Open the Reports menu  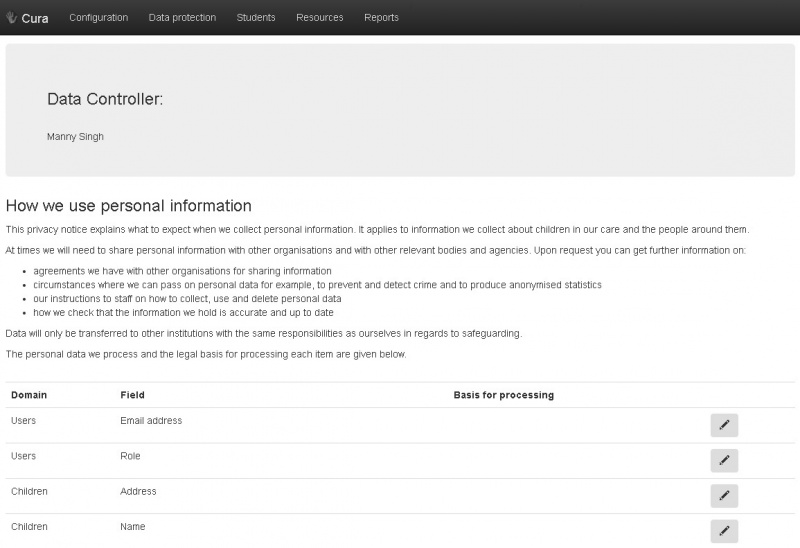coord(381,17)
